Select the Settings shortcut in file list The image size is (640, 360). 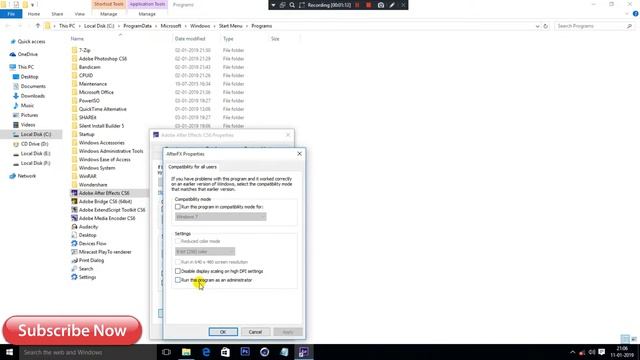pyautogui.click(x=87, y=277)
